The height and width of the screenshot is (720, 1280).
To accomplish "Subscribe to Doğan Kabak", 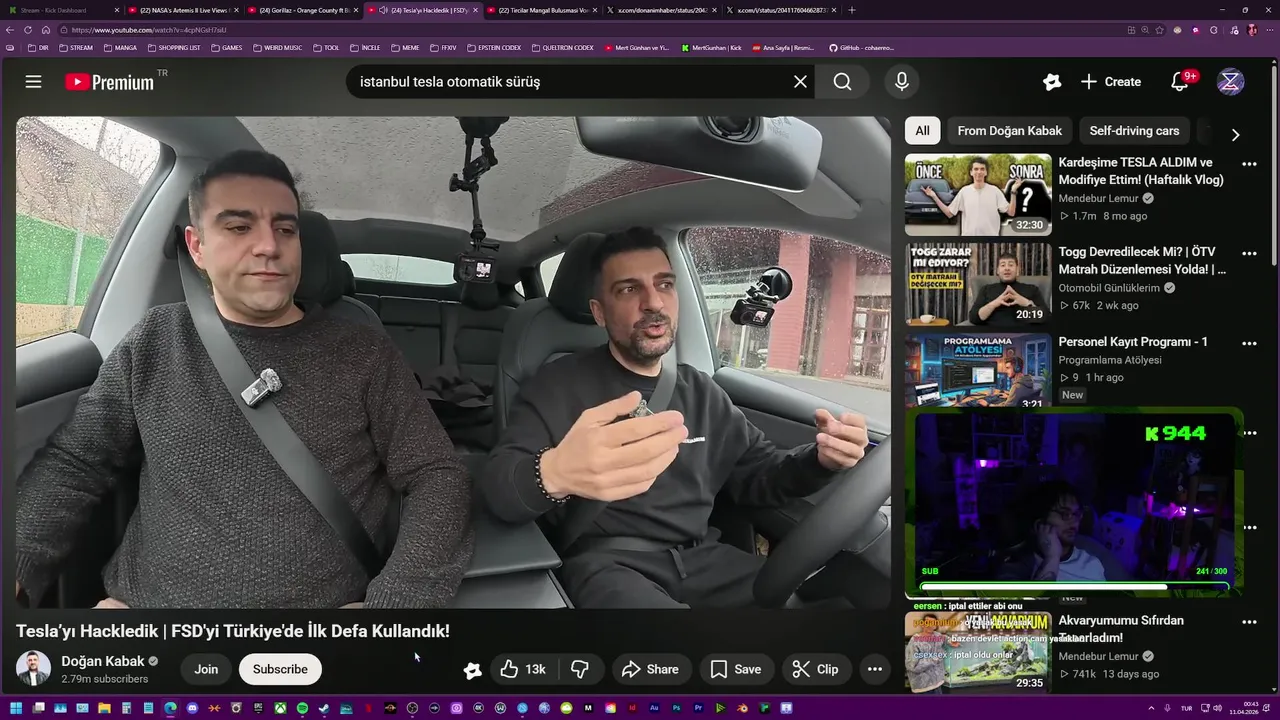I will (x=280, y=669).
